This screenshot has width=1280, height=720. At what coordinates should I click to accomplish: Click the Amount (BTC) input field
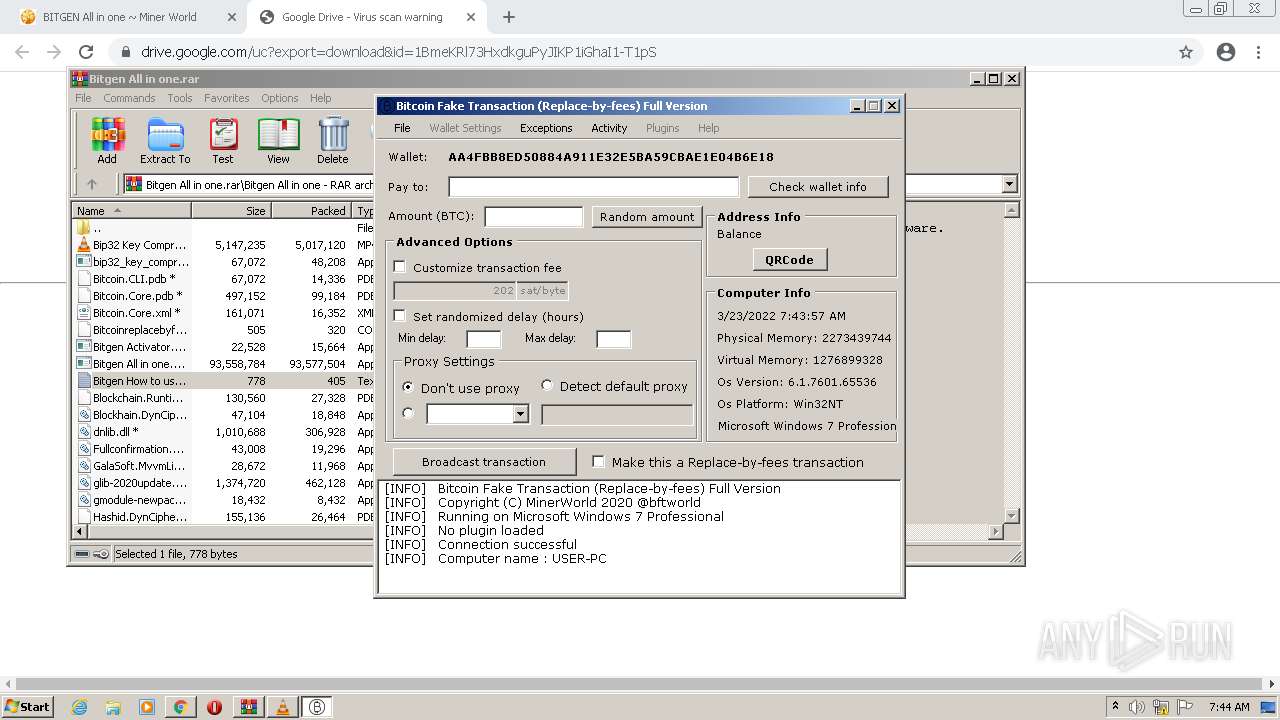pyautogui.click(x=533, y=217)
